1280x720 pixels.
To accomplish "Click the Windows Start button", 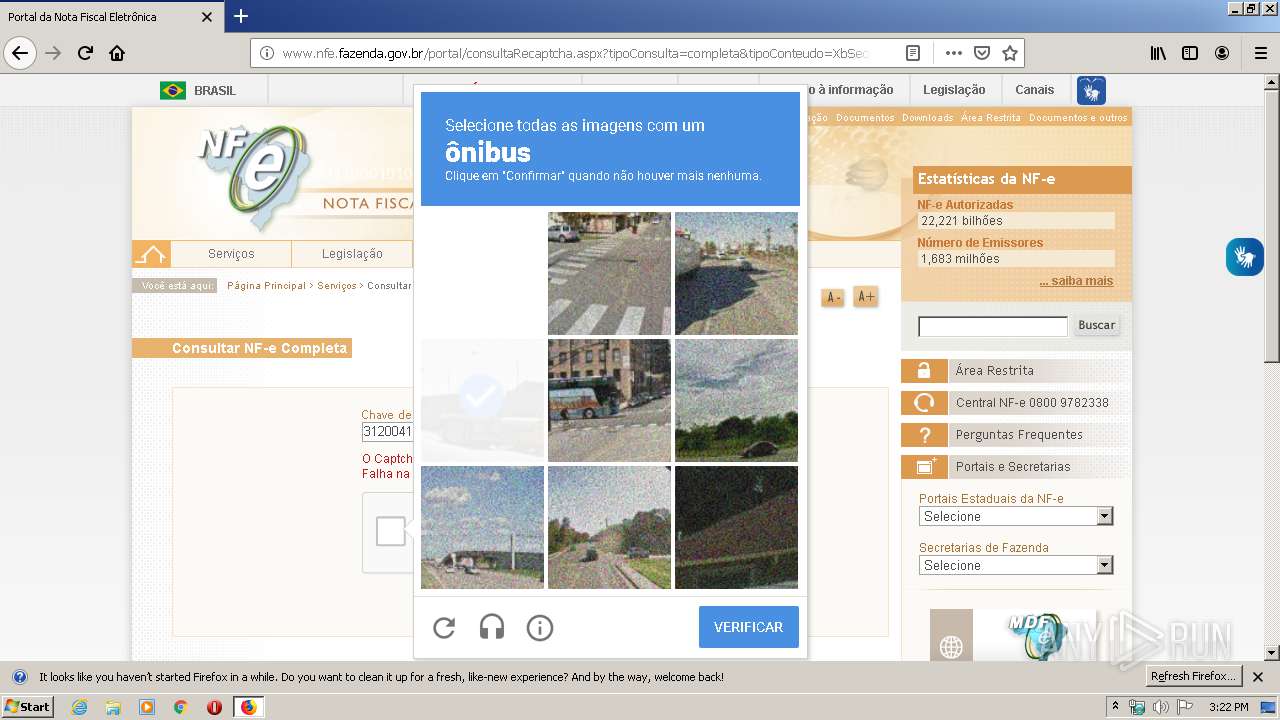I will (27, 707).
